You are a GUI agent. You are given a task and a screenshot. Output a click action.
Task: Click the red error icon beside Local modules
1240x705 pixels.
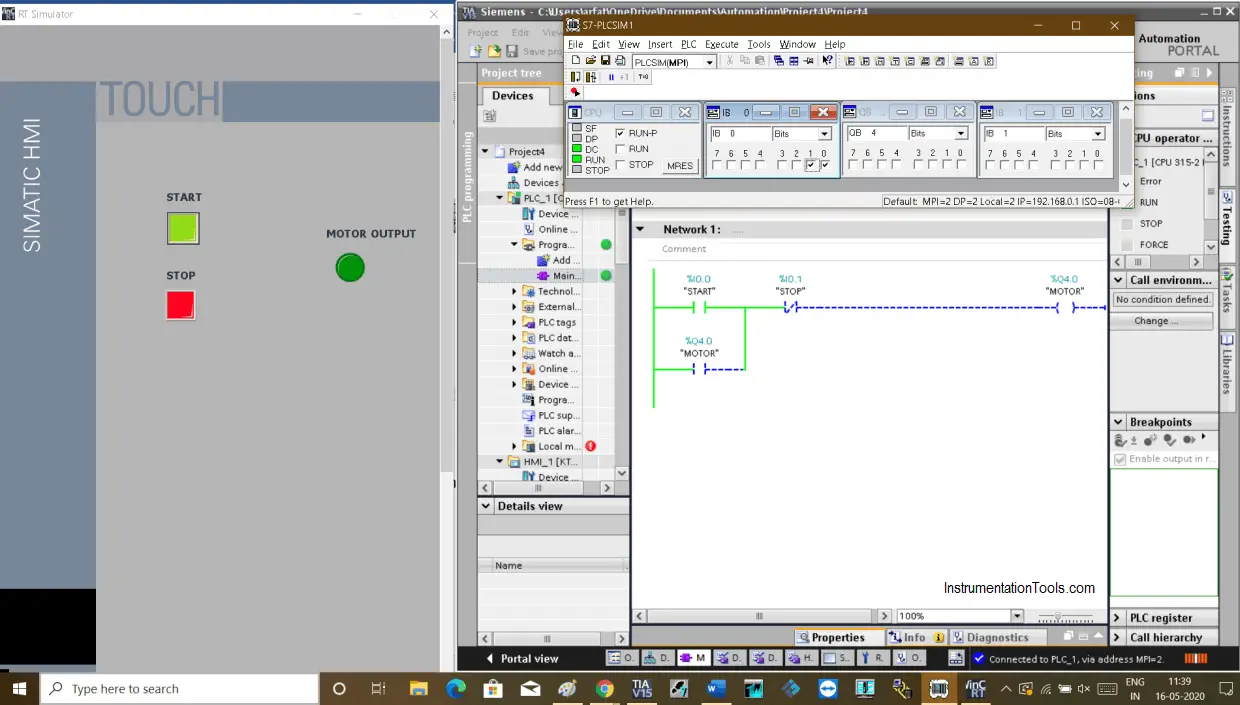tap(590, 446)
